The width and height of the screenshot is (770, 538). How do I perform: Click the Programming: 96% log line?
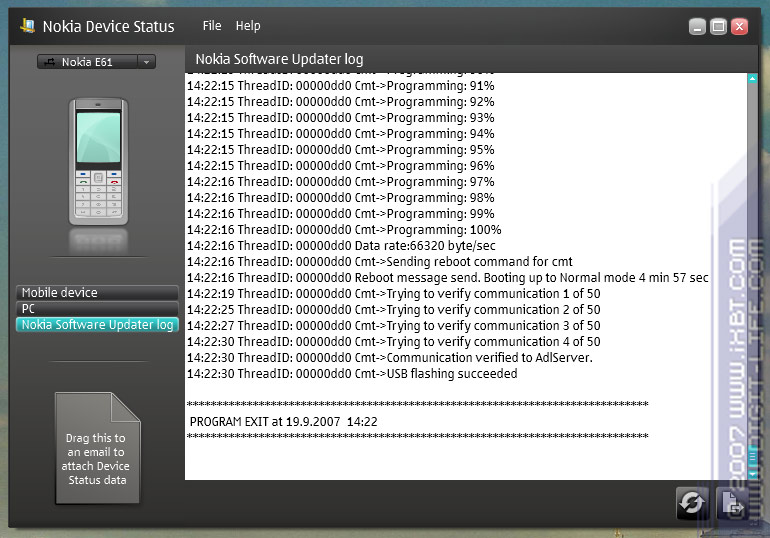point(340,166)
